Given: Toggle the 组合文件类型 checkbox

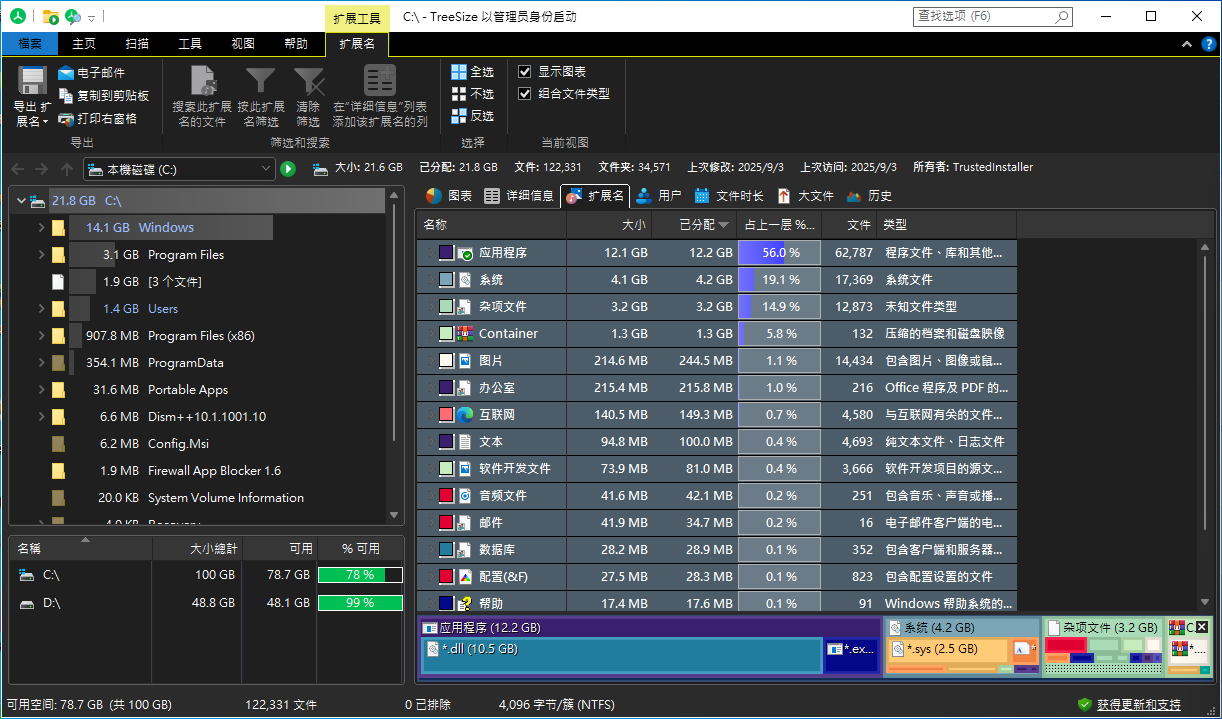Looking at the screenshot, I should pos(525,94).
